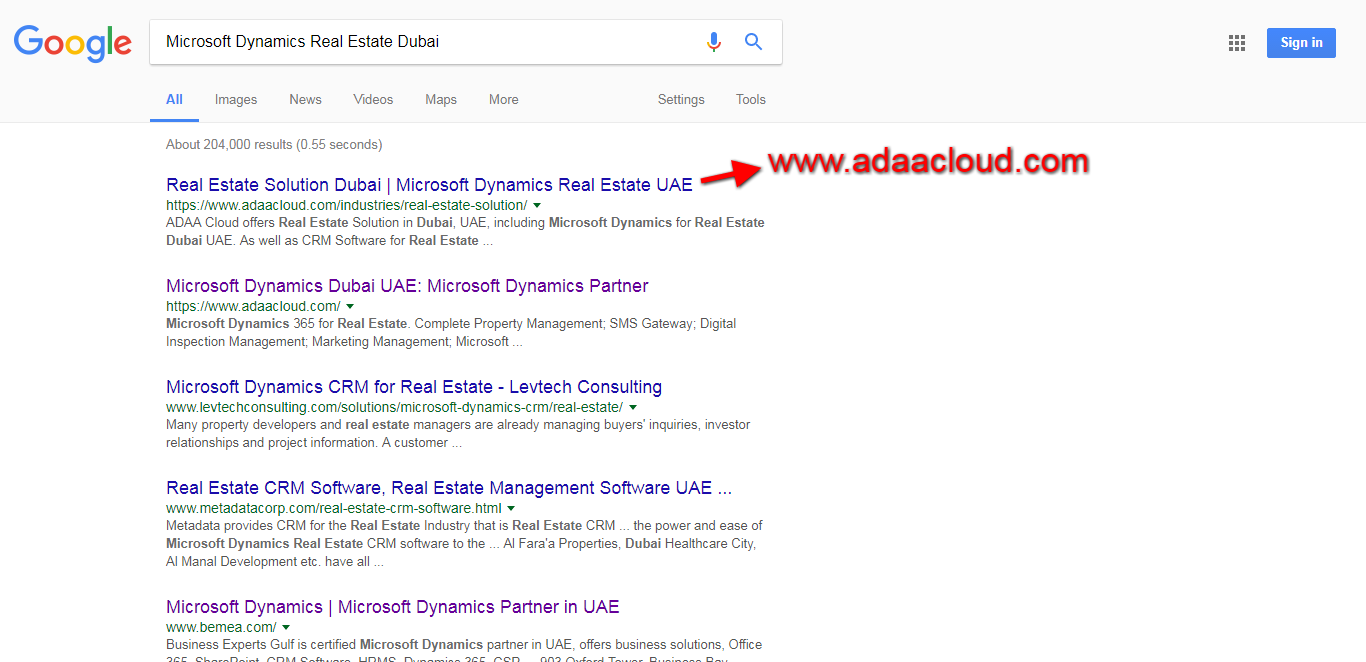Click the magnifying glass search icon
1366x662 pixels.
click(753, 42)
